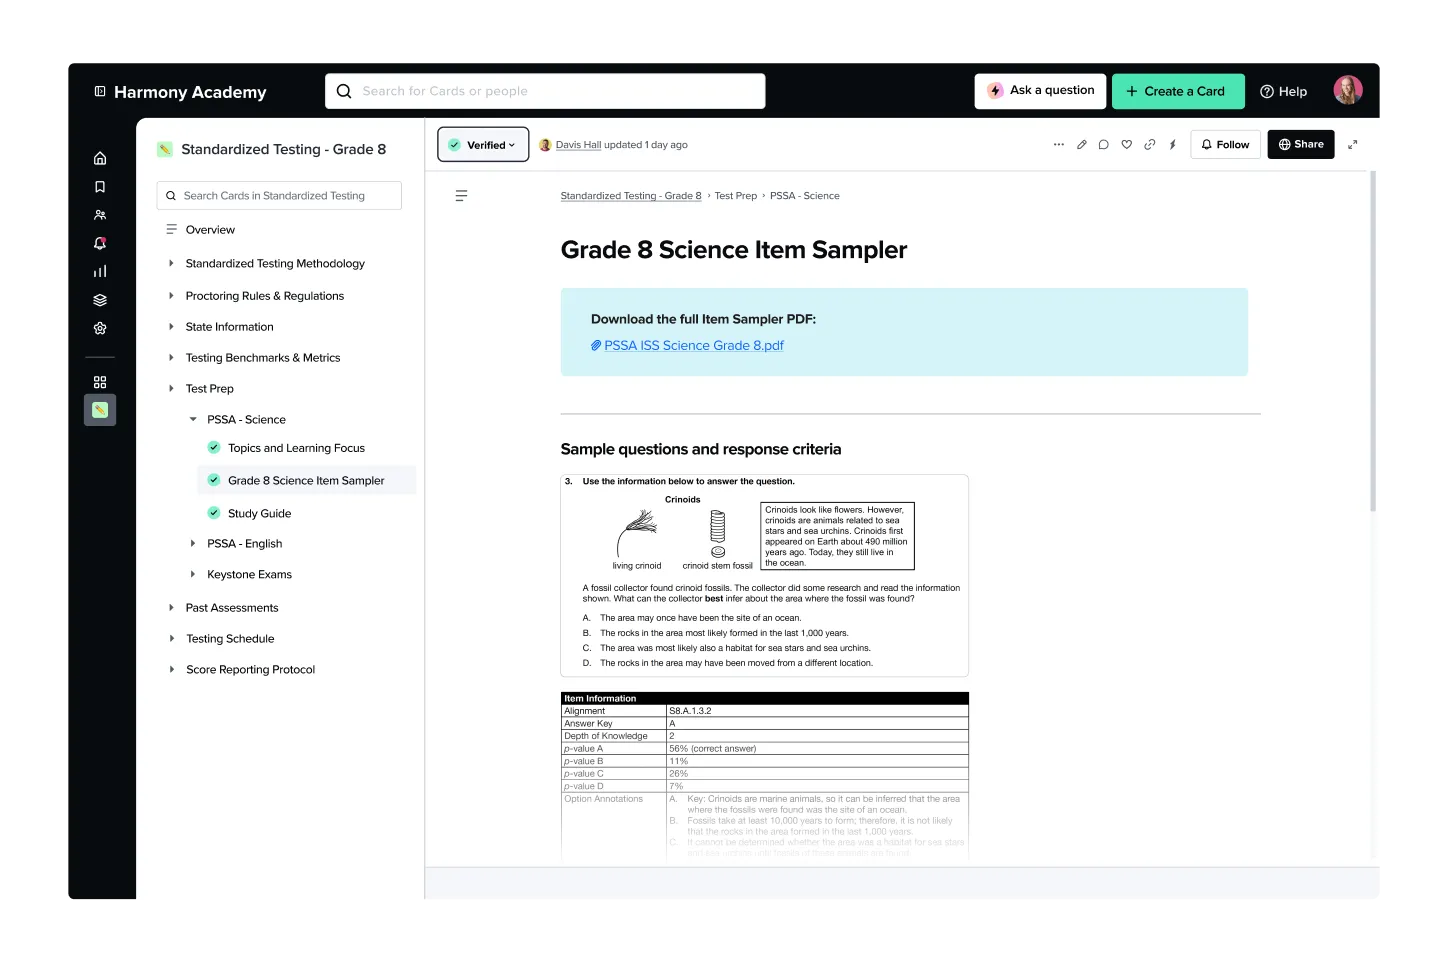The height and width of the screenshot is (963, 1444).
Task: Open comments using the speech bubble icon
Action: pos(1103,144)
